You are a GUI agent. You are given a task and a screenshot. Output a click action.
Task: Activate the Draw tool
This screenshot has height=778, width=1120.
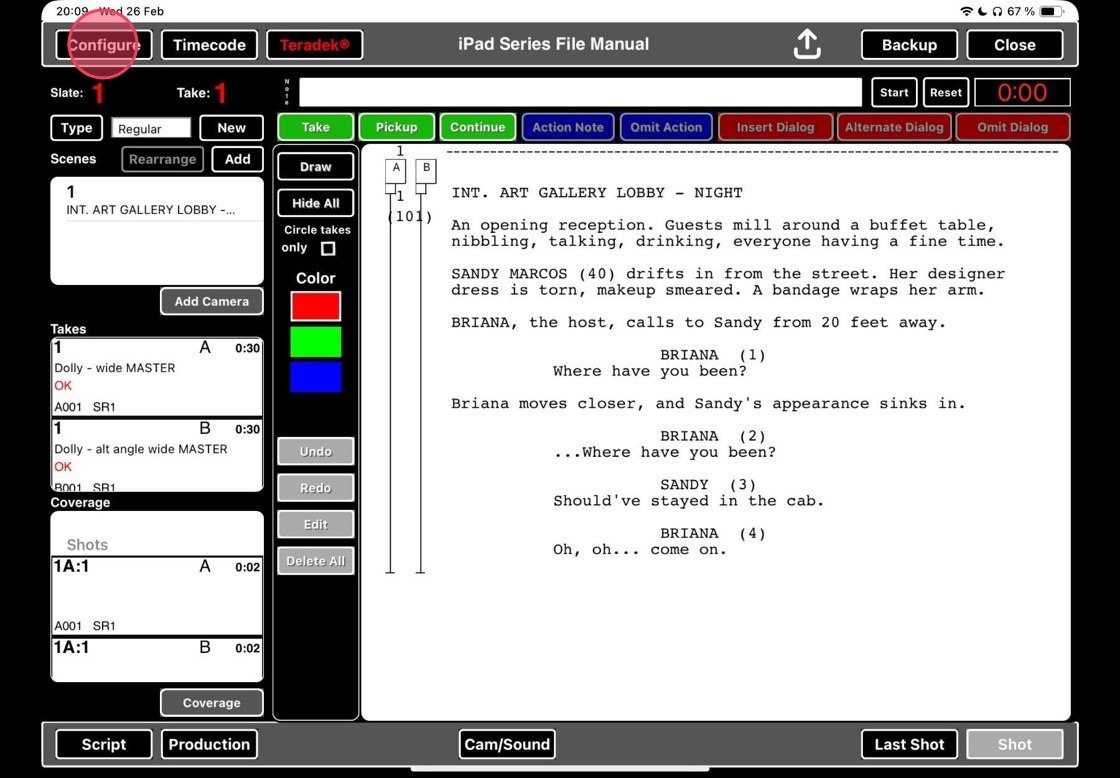click(316, 166)
